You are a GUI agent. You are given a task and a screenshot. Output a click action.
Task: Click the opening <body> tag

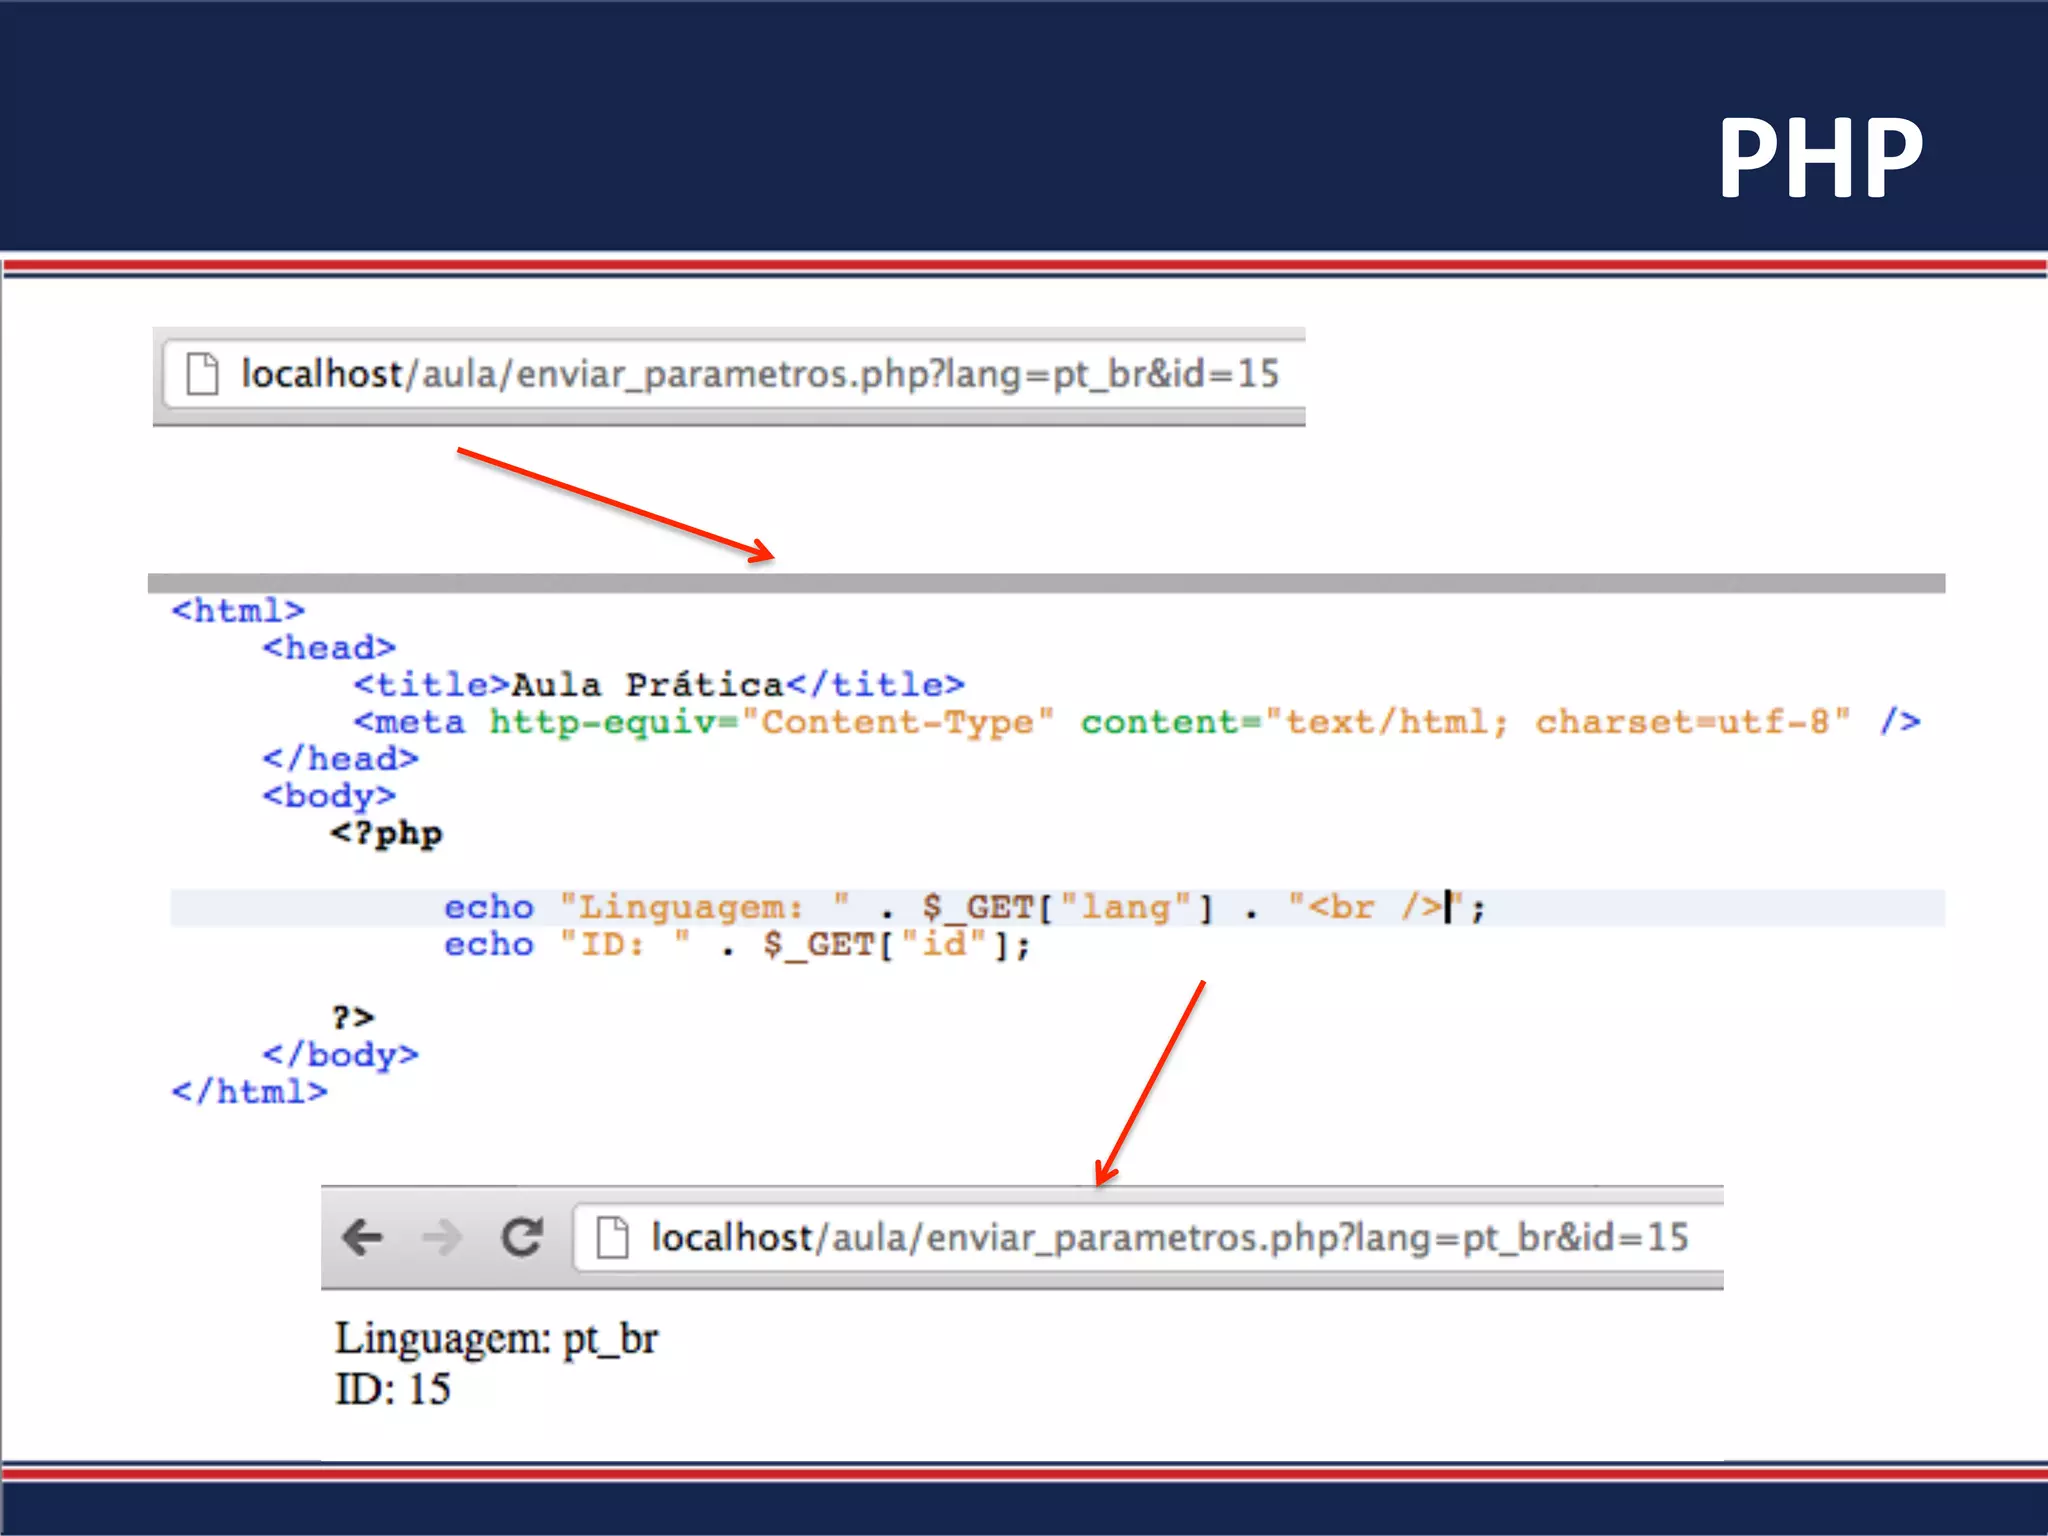pyautogui.click(x=329, y=796)
